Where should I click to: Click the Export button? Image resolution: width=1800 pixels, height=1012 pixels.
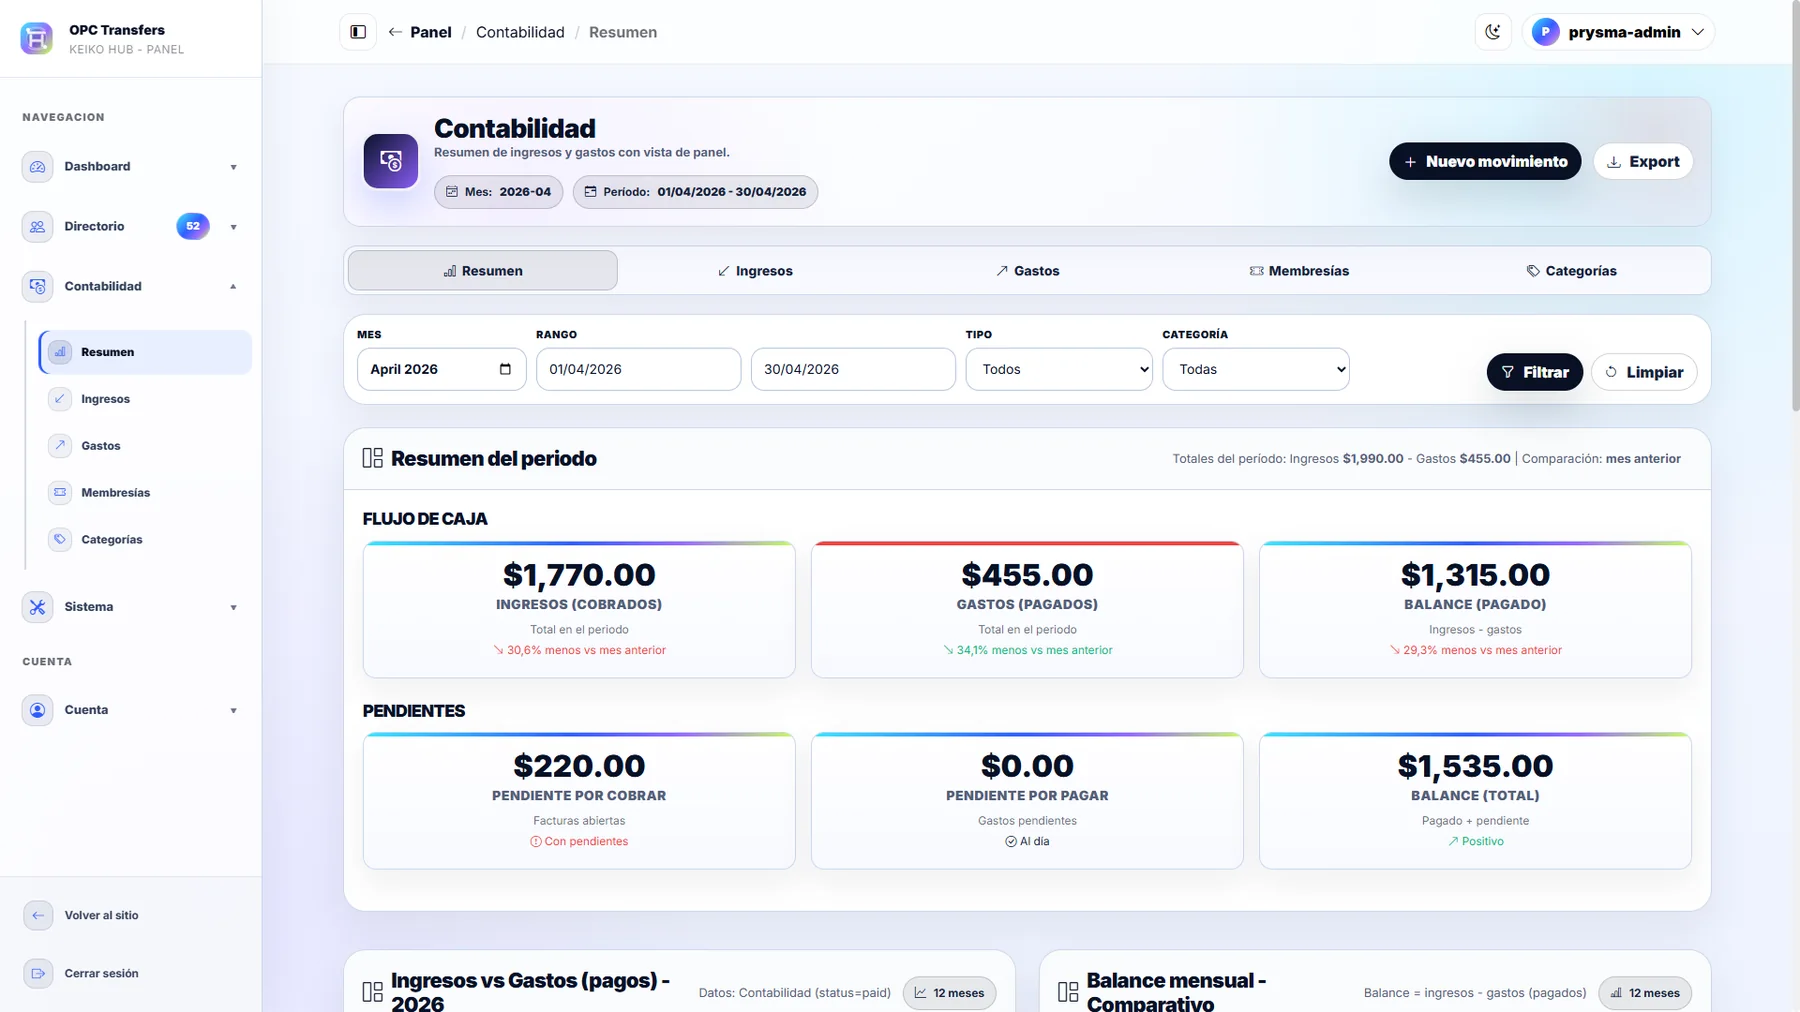coord(1643,161)
